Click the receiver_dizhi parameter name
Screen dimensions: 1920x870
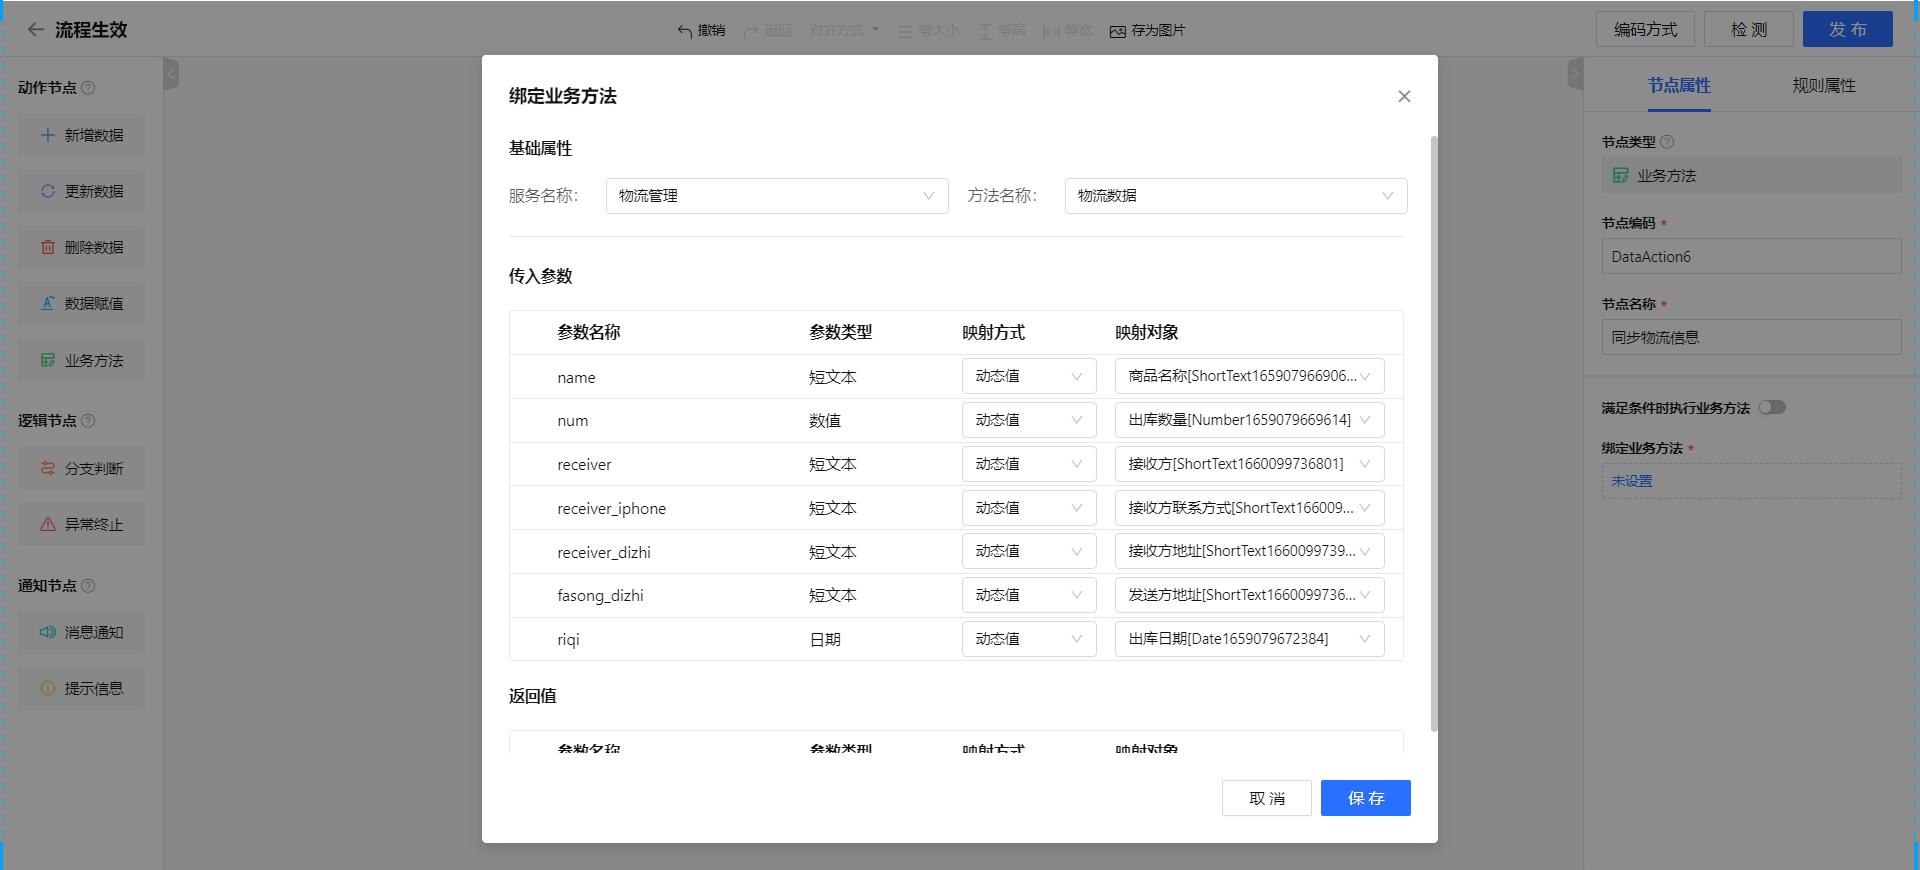pos(604,552)
